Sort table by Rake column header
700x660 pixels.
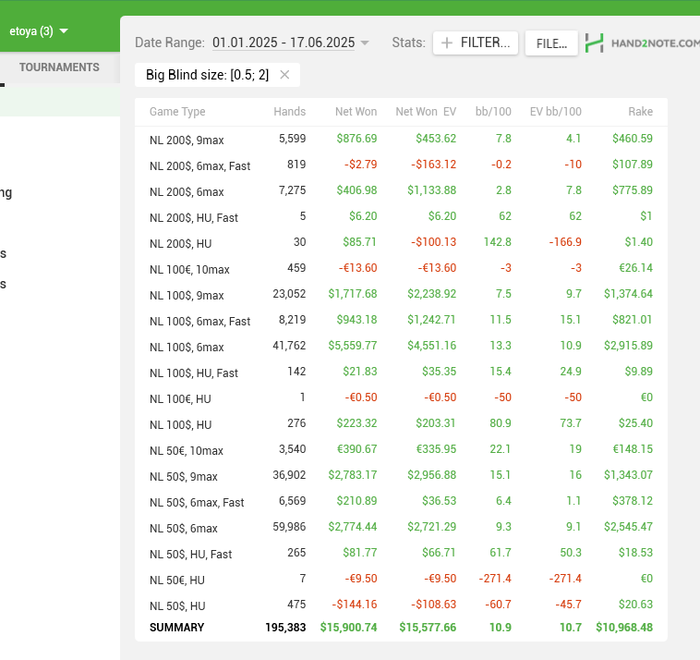coord(640,111)
